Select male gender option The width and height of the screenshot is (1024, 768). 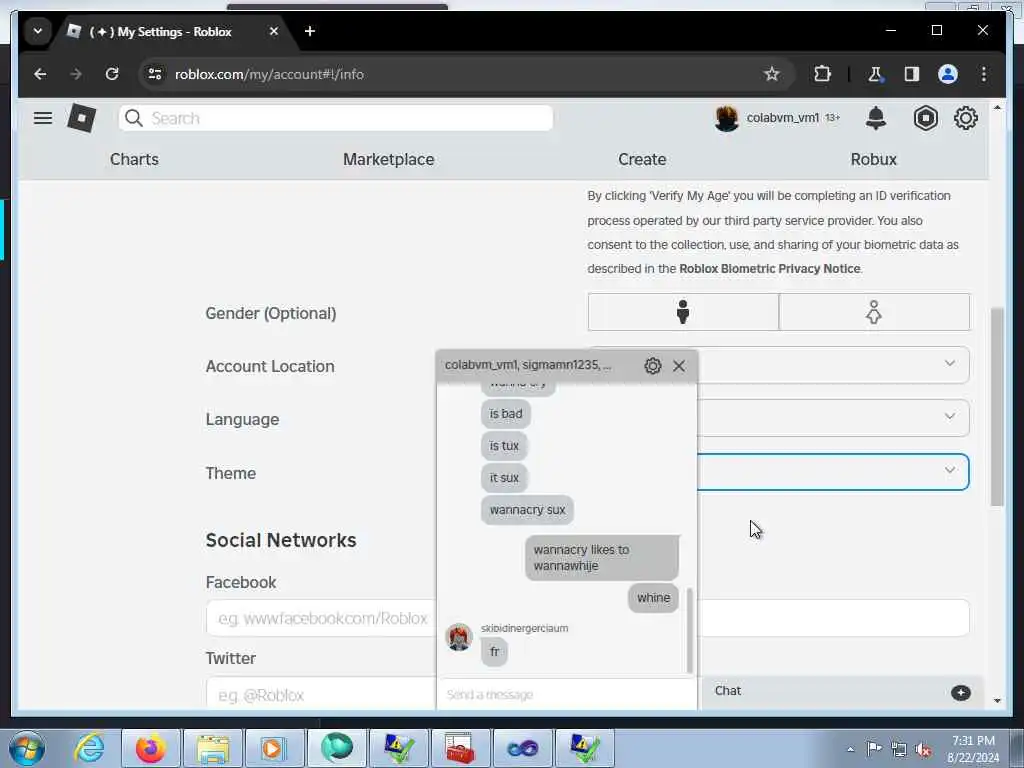coord(683,312)
